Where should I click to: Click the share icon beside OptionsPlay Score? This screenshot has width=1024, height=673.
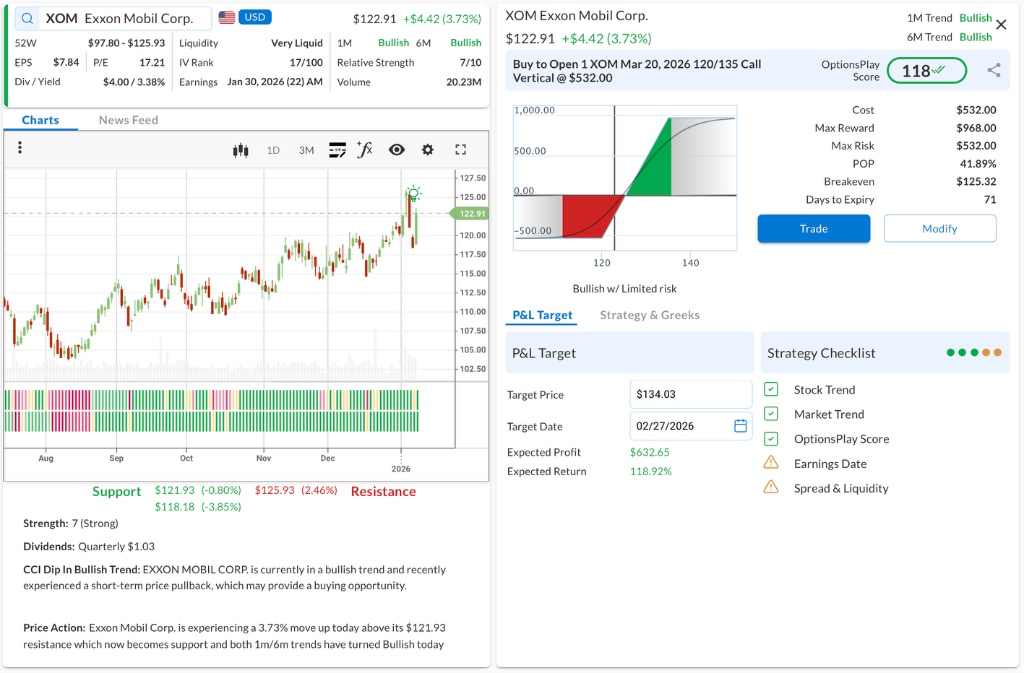(x=993, y=70)
